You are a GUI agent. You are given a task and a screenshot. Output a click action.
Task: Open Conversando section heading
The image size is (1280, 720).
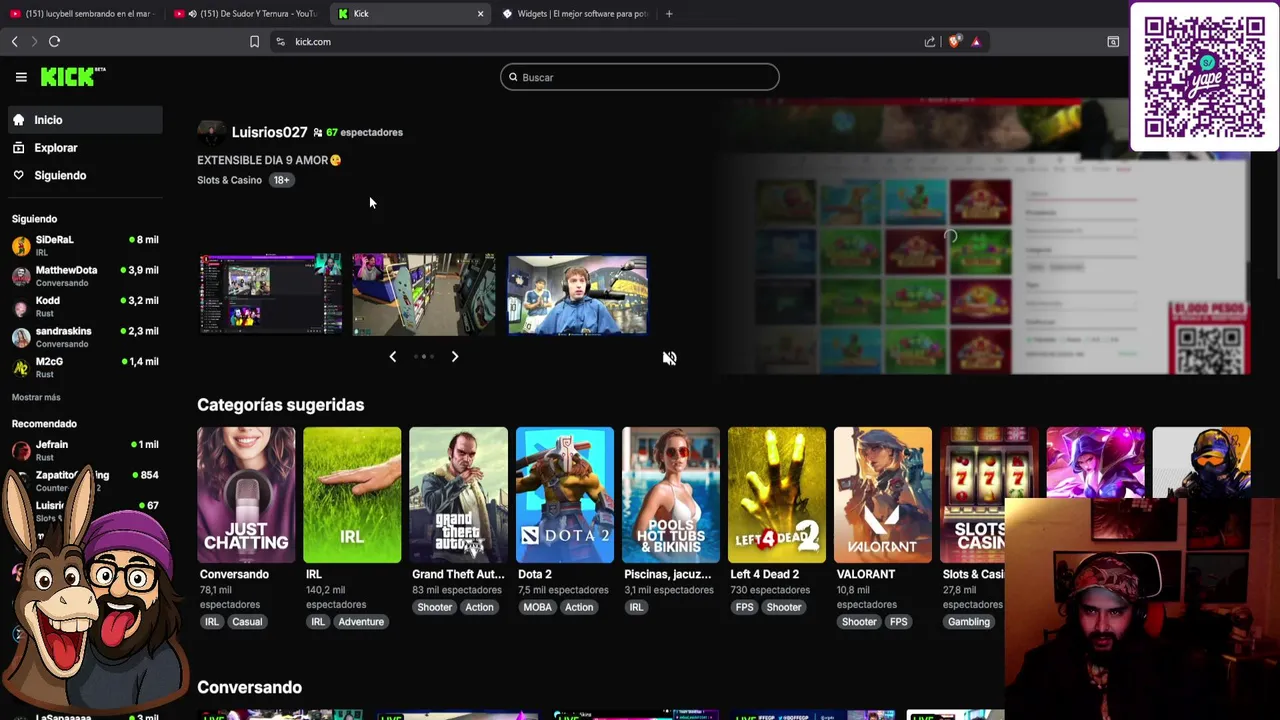tap(249, 687)
